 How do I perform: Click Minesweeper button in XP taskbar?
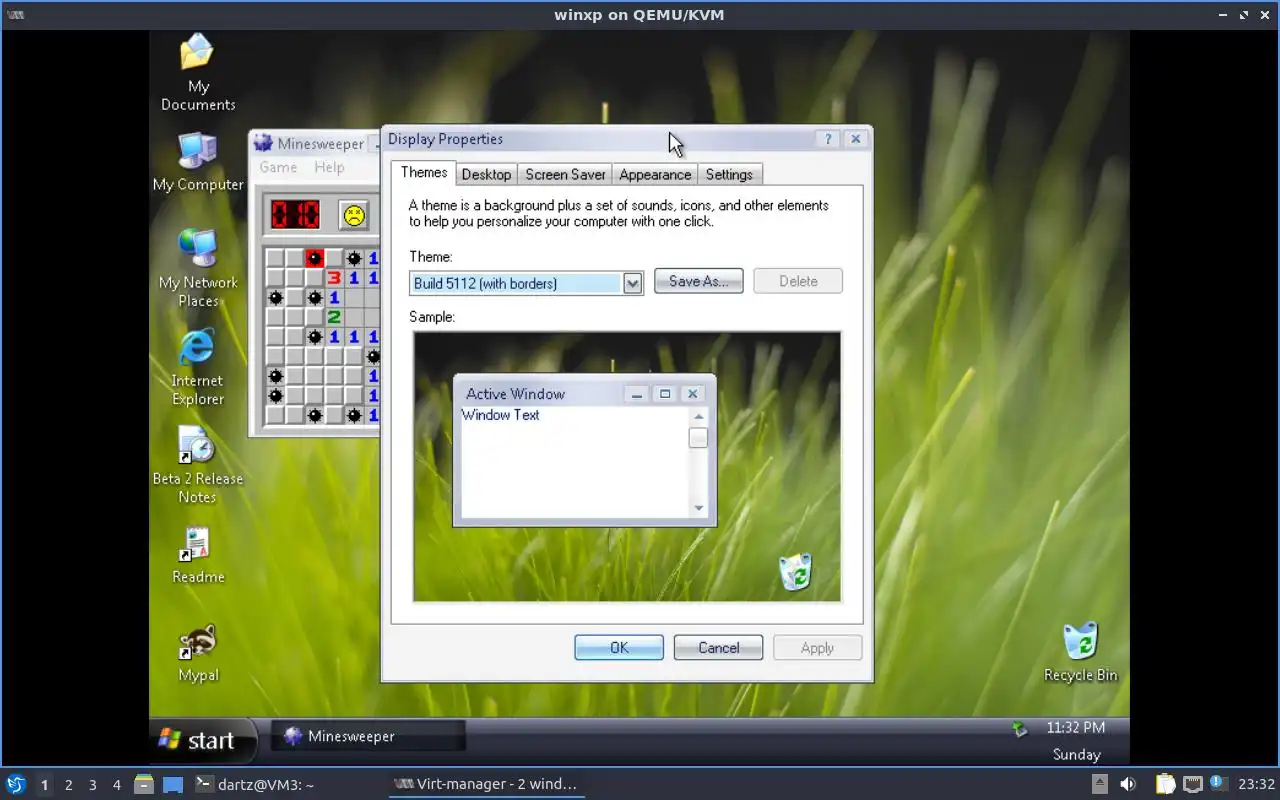pos(366,736)
